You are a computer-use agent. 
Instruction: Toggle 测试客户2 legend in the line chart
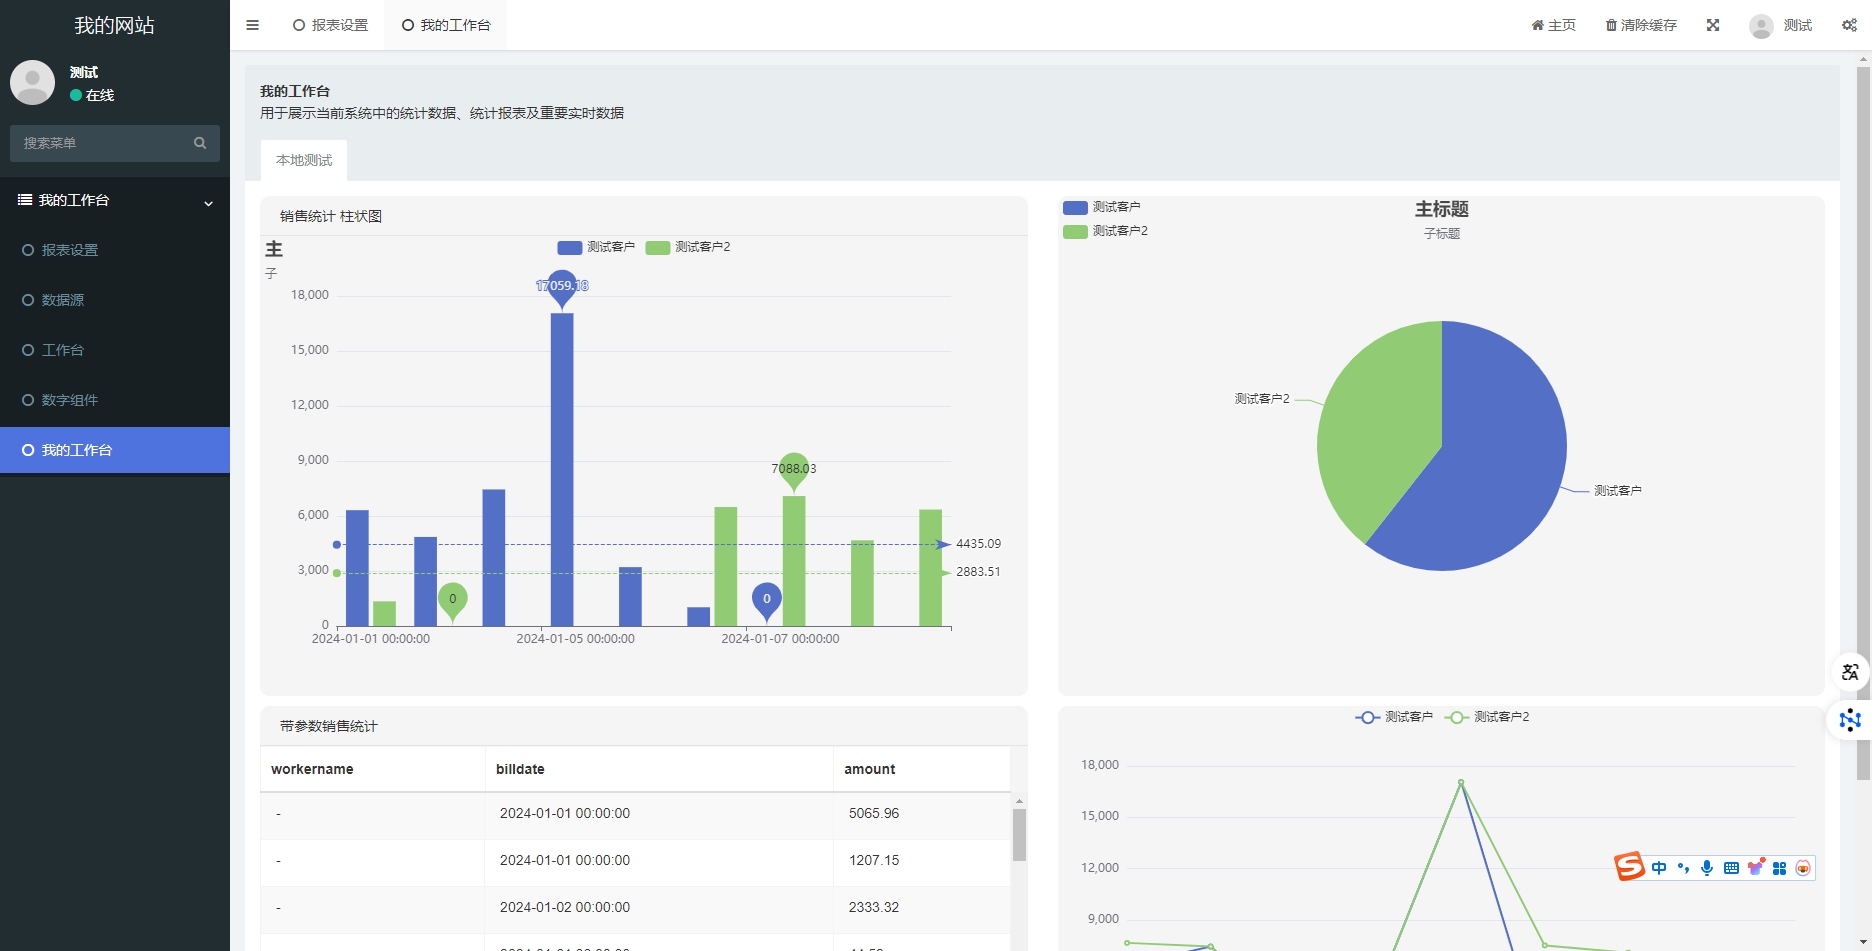point(1487,717)
